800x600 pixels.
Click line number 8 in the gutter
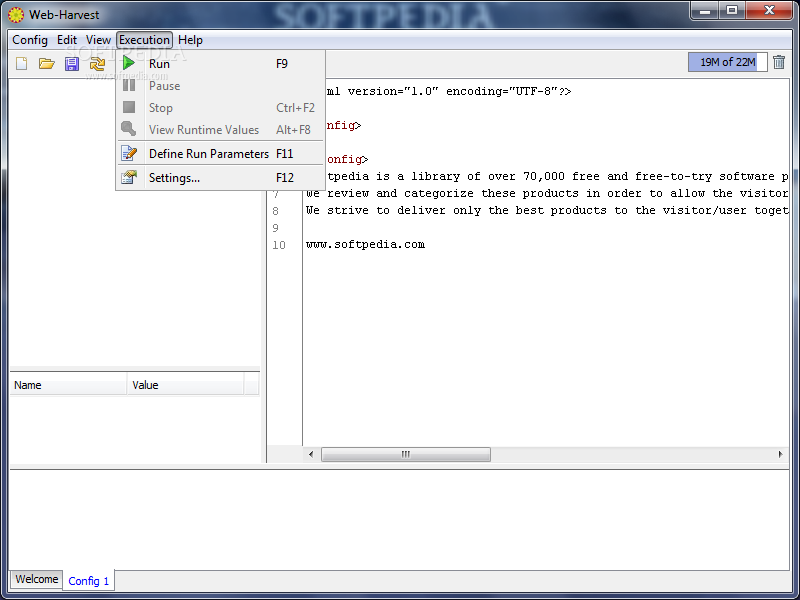(276, 211)
